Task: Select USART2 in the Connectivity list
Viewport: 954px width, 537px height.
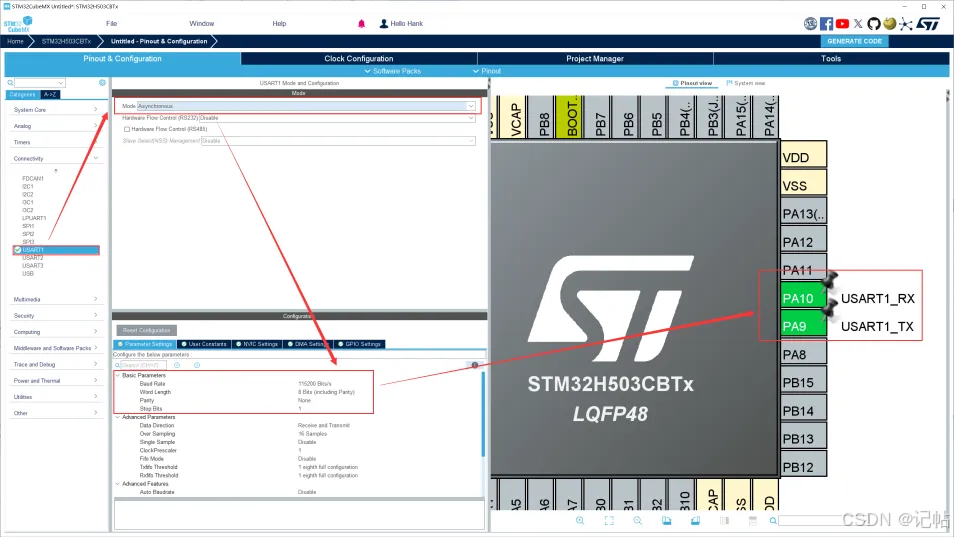Action: [x=33, y=258]
